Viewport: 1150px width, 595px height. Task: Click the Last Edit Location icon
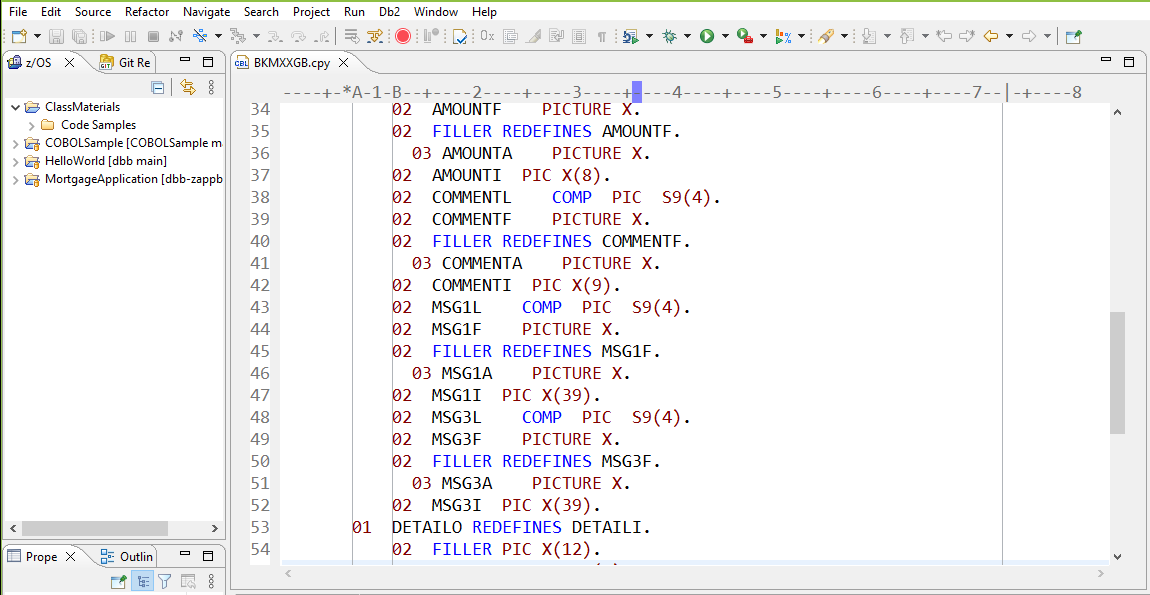[945, 36]
